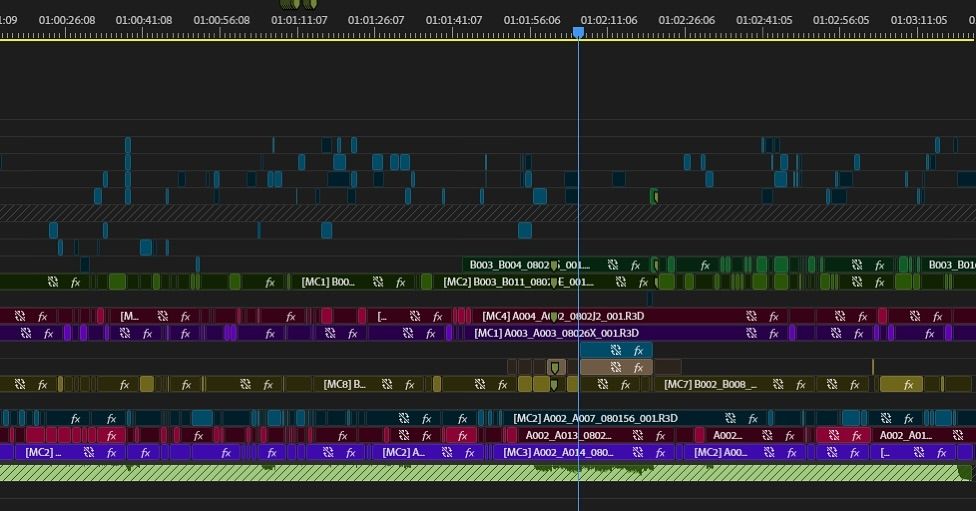976x511 pixels.
Task: Click fx badge on [MC2] A... clip
Action: pyautogui.click(x=470, y=453)
